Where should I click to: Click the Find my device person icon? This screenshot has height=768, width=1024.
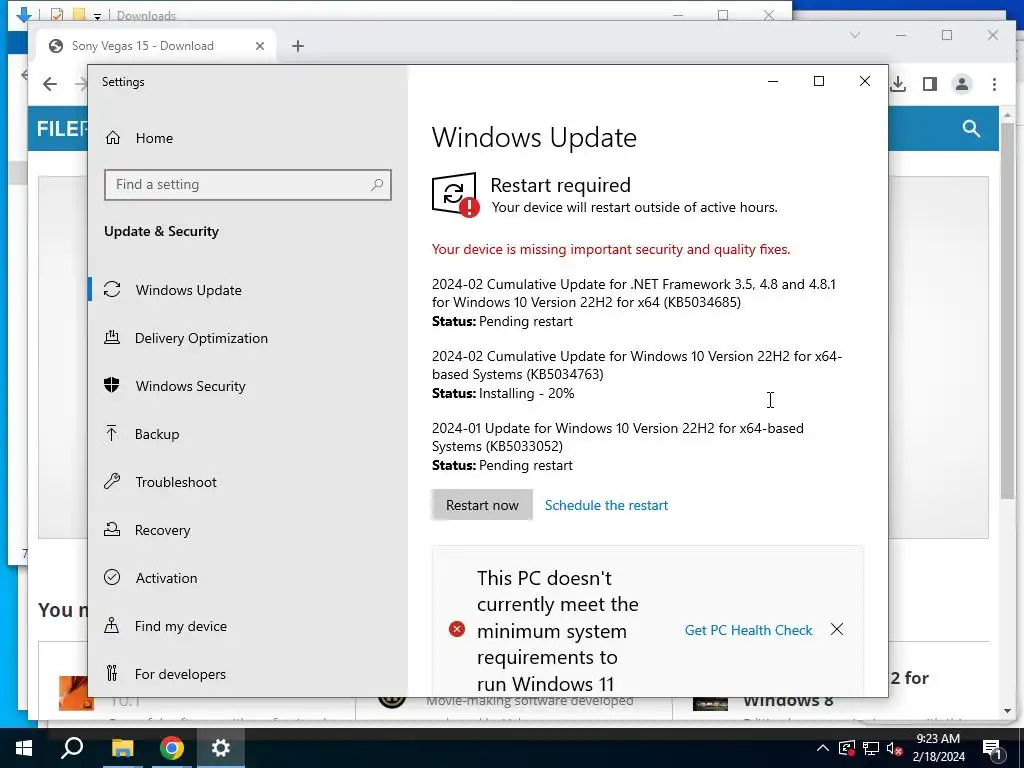112,626
